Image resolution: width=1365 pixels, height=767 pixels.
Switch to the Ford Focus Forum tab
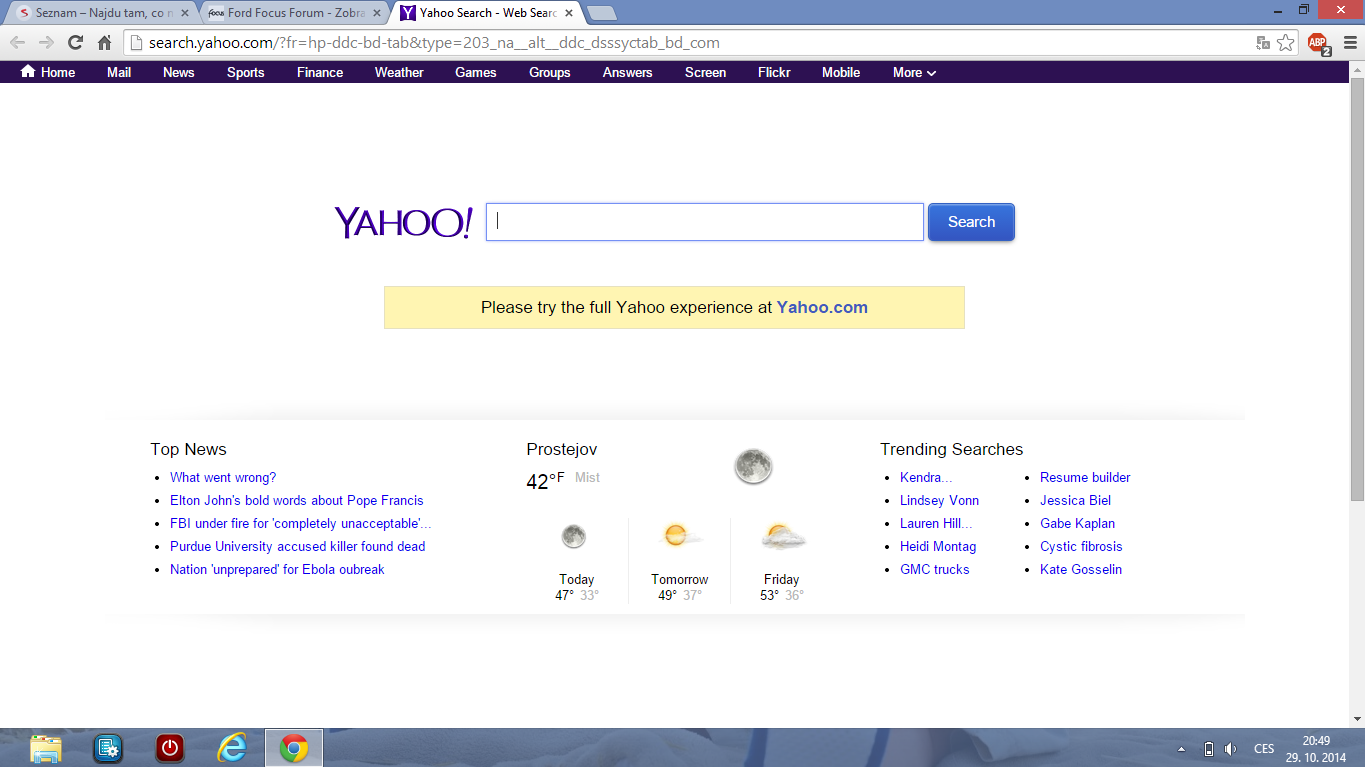coord(290,13)
